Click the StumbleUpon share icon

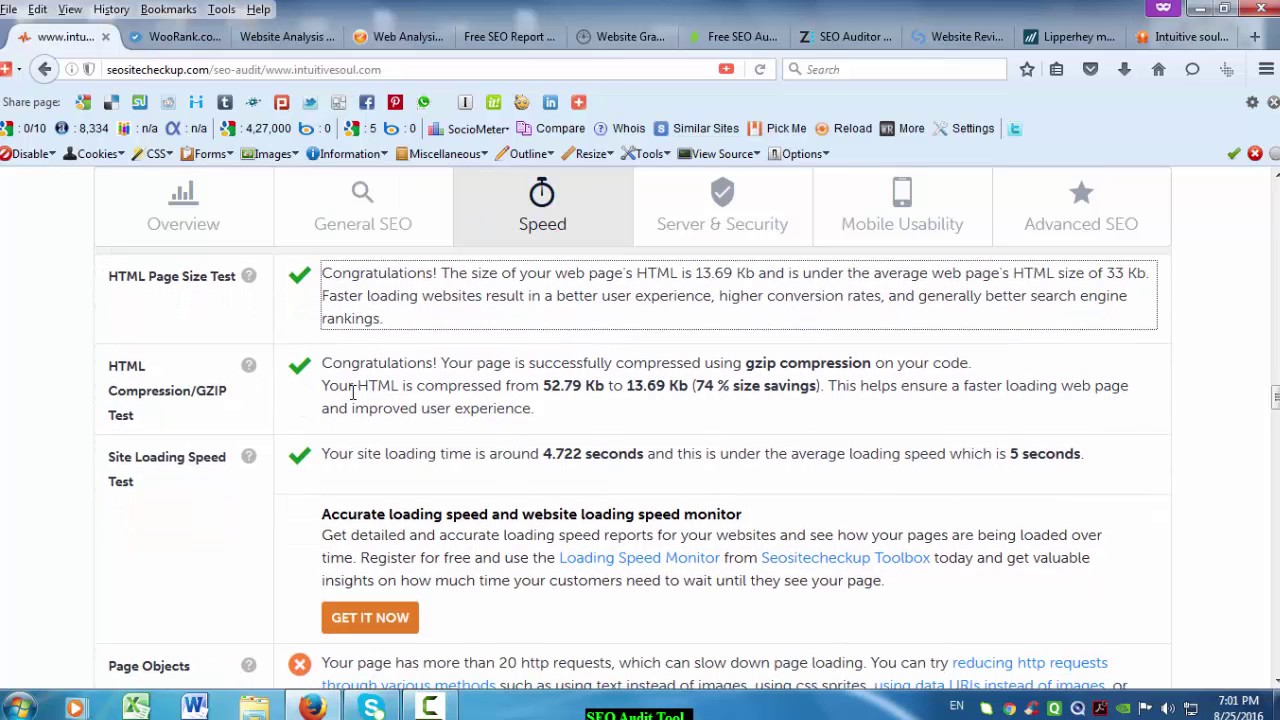pos(139,102)
